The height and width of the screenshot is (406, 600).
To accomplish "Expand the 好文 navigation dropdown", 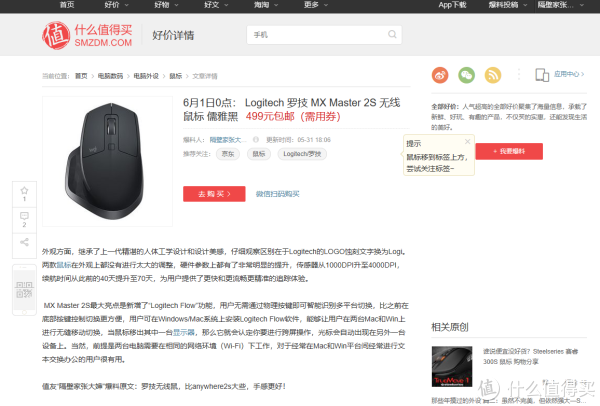I will click(x=216, y=5).
